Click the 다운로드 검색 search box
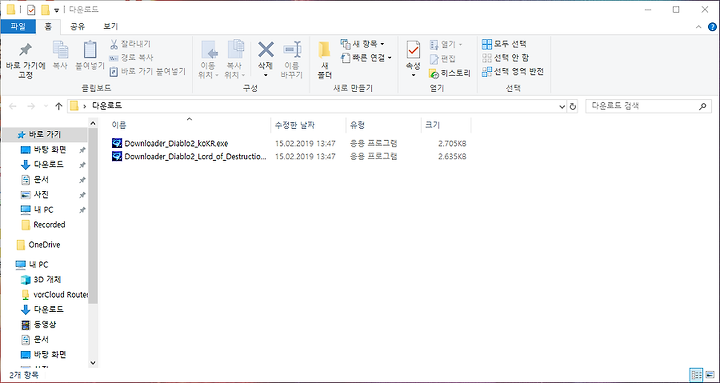The height and width of the screenshot is (383, 720). click(649, 106)
